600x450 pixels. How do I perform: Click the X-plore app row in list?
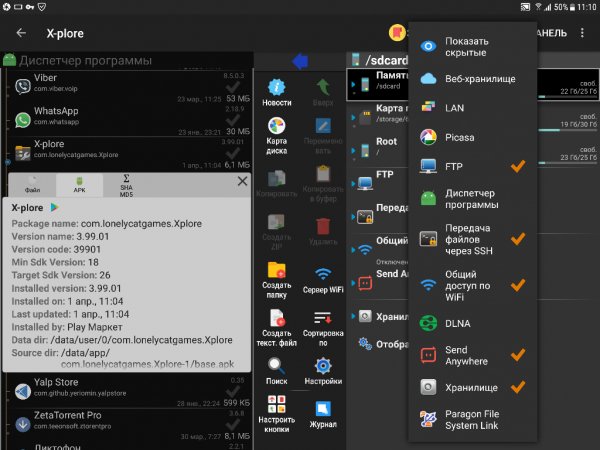tap(129, 153)
